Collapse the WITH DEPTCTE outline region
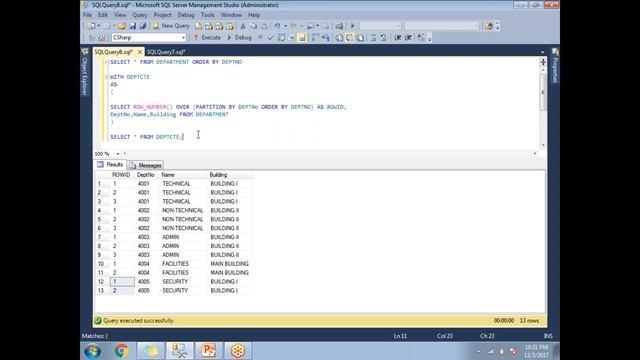This screenshot has width=640, height=360. coord(107,77)
